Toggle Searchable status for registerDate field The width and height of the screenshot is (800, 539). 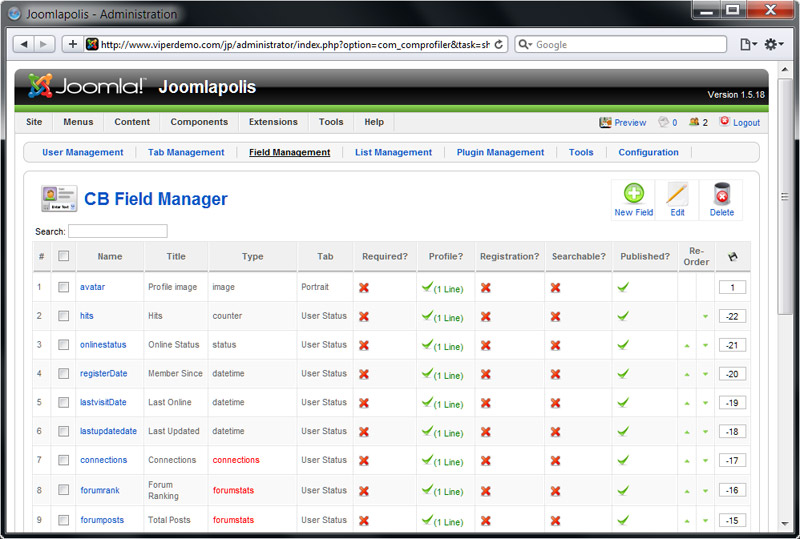556,374
